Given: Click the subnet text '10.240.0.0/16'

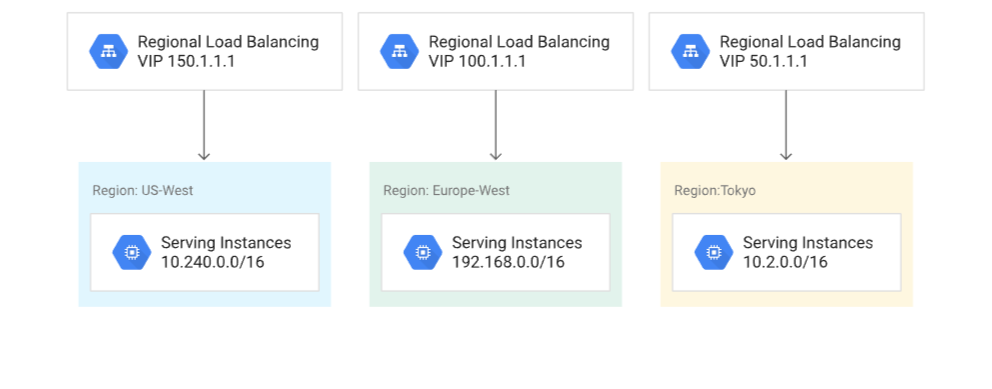Looking at the screenshot, I should pyautogui.click(x=213, y=262).
